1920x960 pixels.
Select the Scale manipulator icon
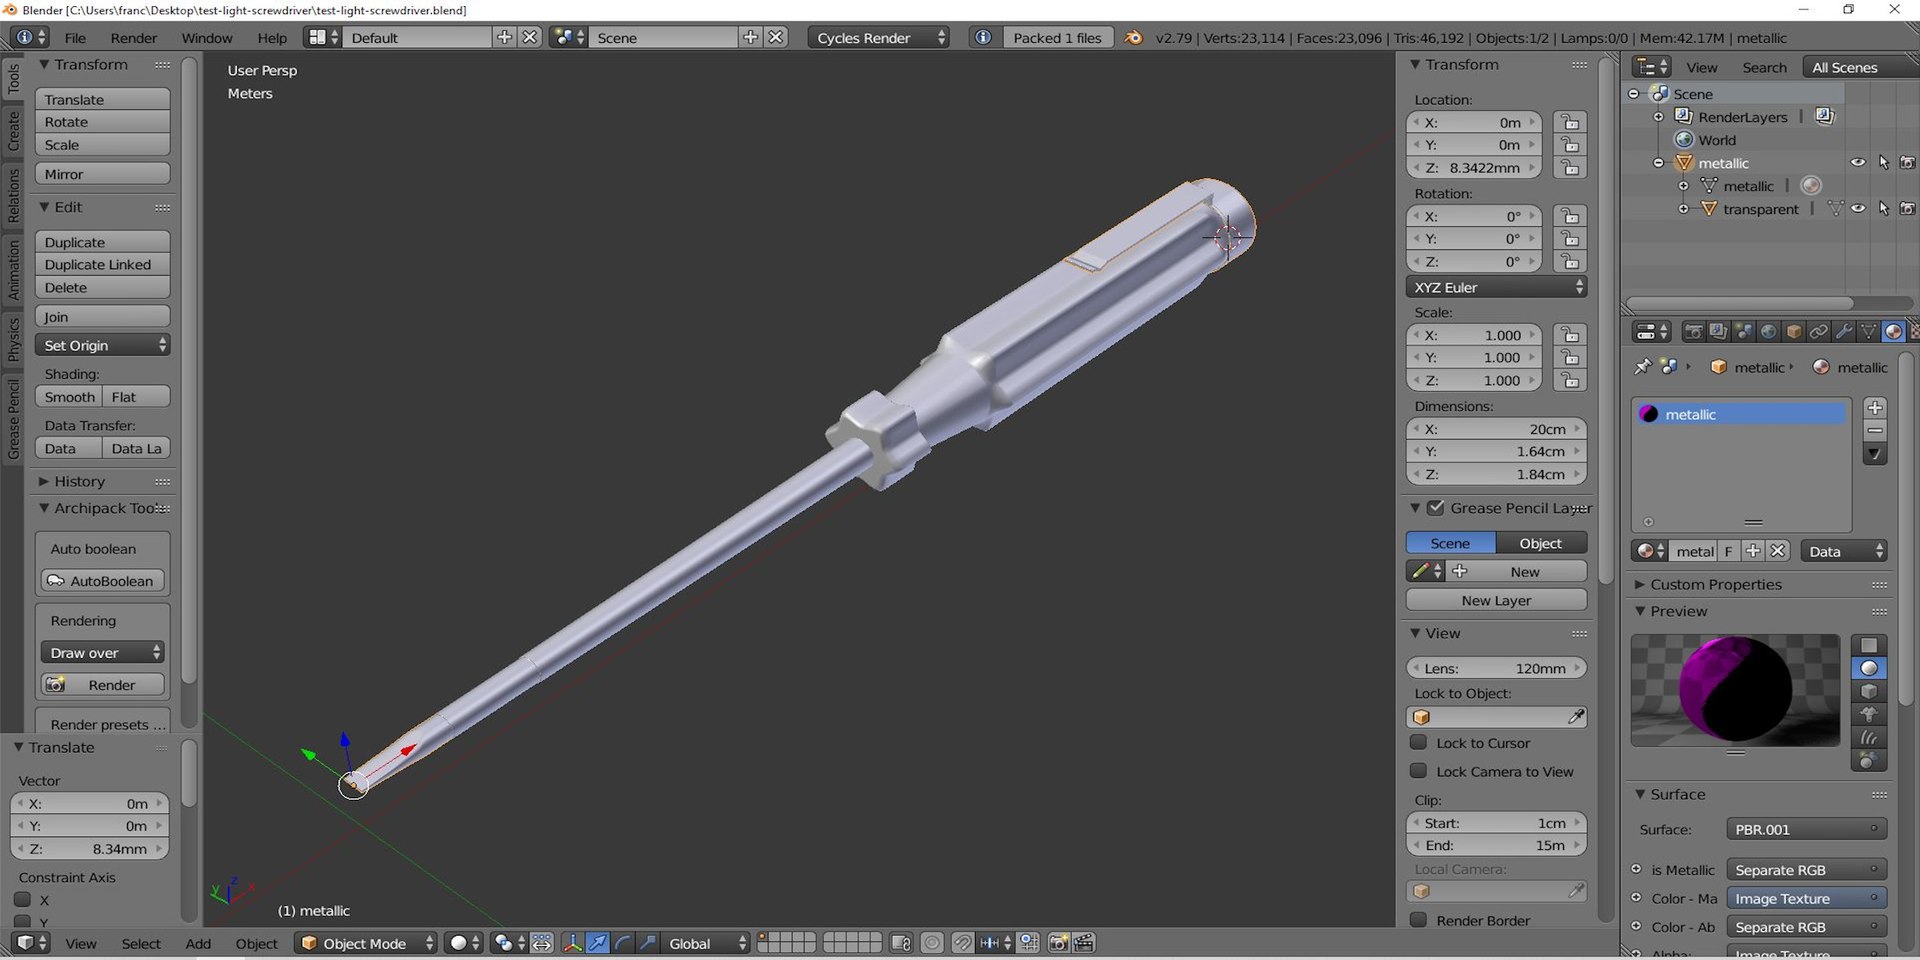click(647, 943)
